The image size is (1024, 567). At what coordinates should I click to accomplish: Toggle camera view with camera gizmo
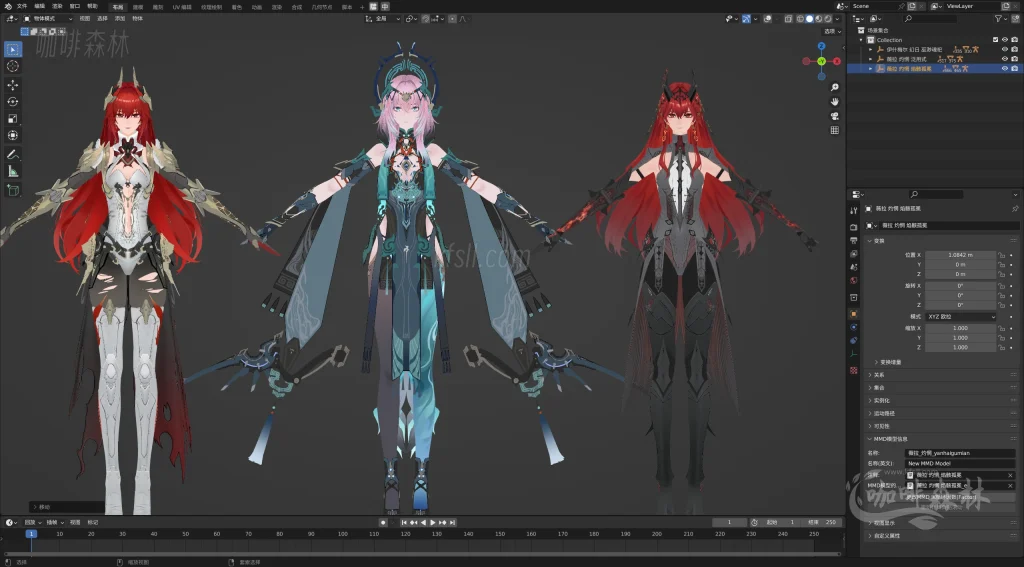point(835,116)
